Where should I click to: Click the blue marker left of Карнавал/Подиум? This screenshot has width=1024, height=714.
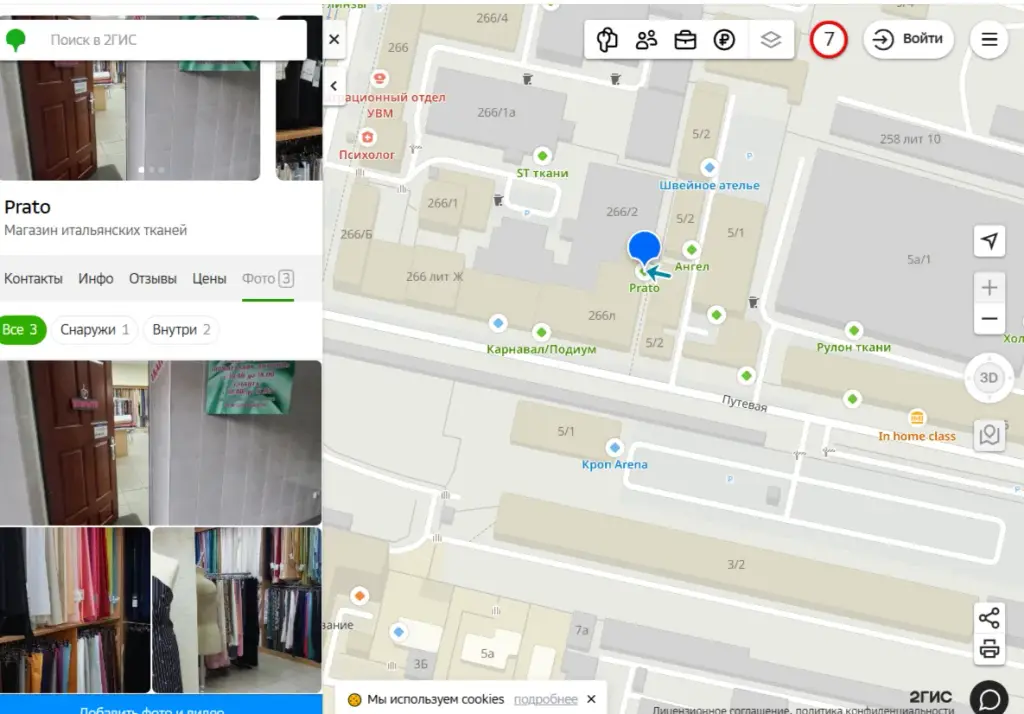tap(498, 323)
